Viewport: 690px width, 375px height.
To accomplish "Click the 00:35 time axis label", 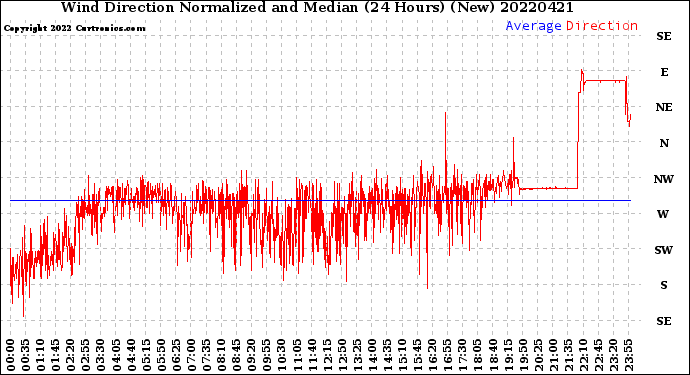I will [26, 354].
